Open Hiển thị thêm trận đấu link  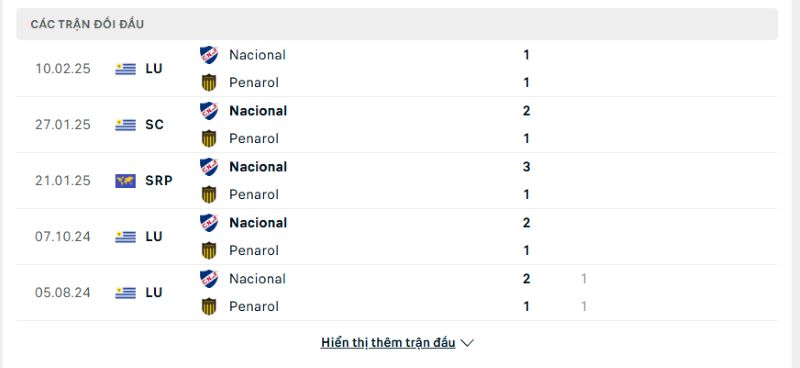(388, 342)
